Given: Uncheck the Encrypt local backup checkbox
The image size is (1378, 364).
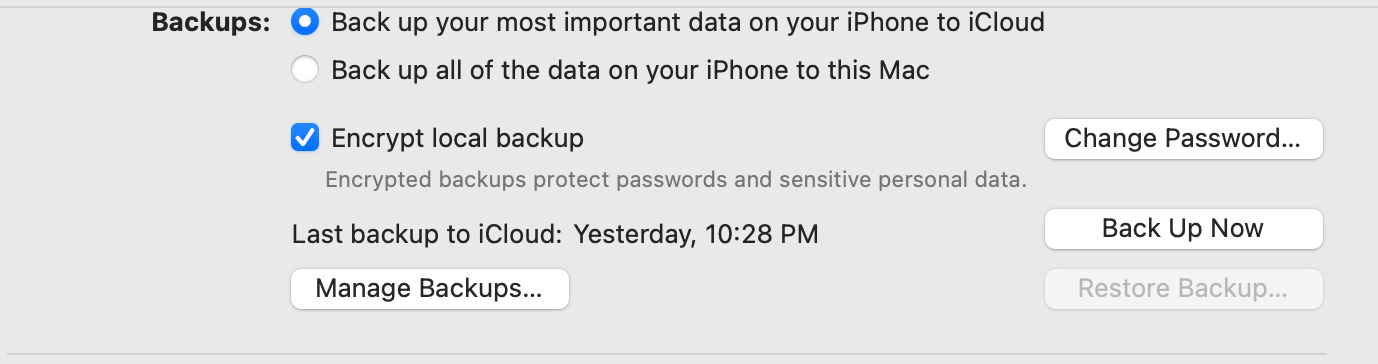Looking at the screenshot, I should [305, 138].
